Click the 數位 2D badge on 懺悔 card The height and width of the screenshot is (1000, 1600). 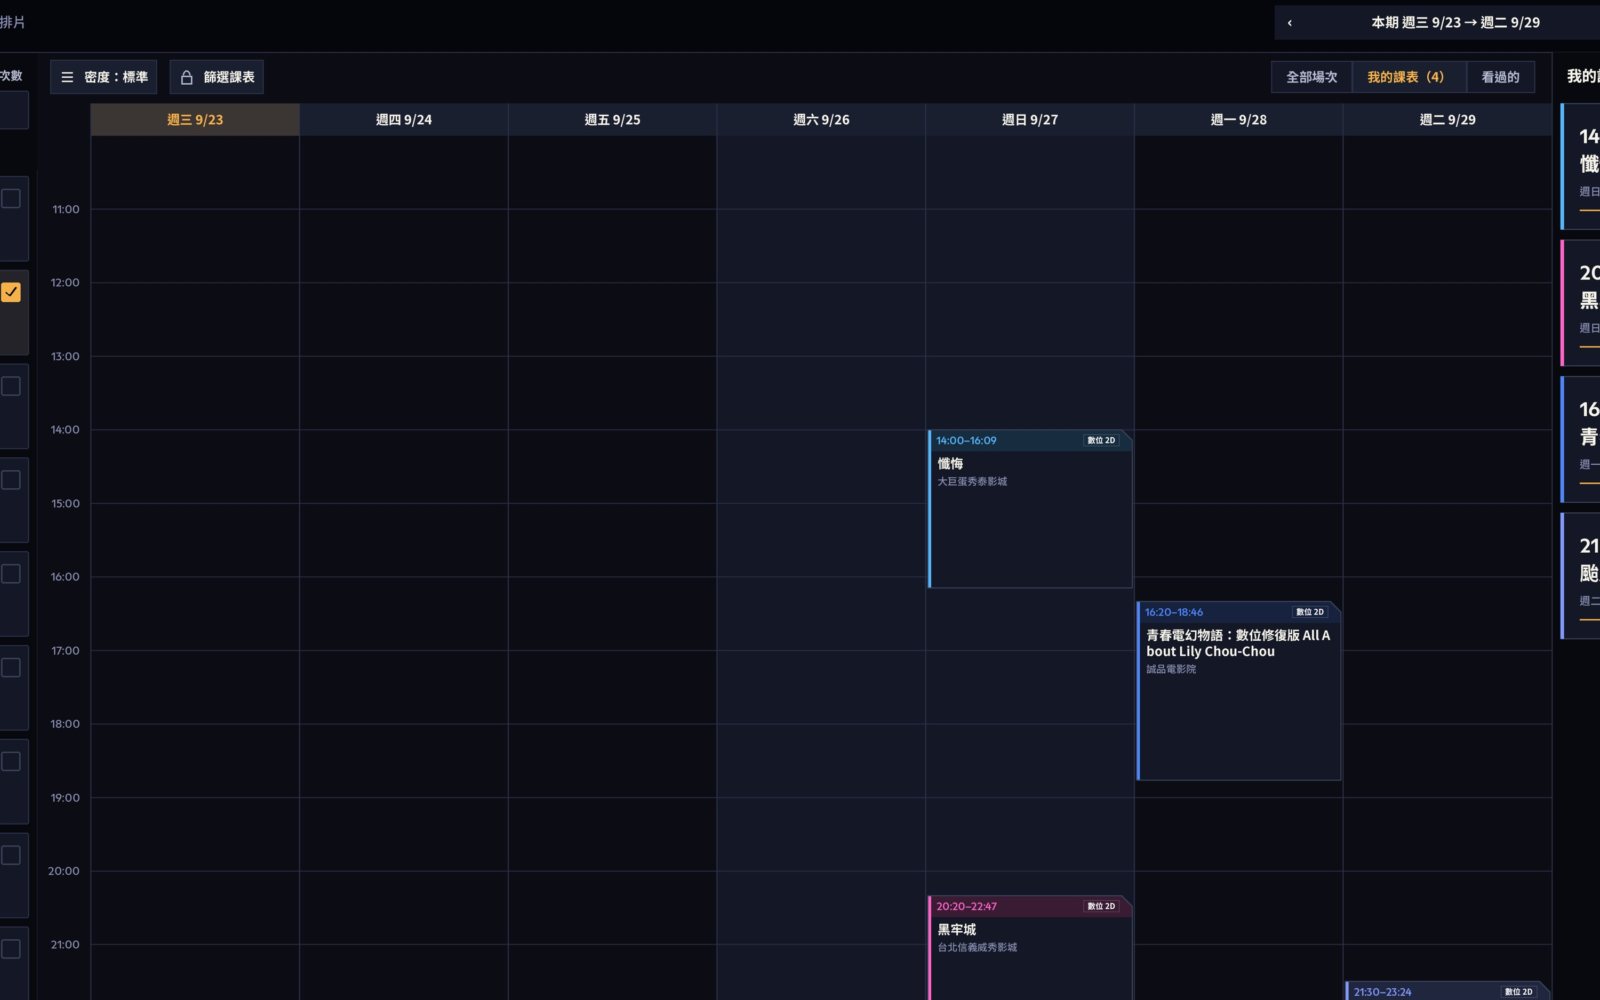click(1101, 440)
